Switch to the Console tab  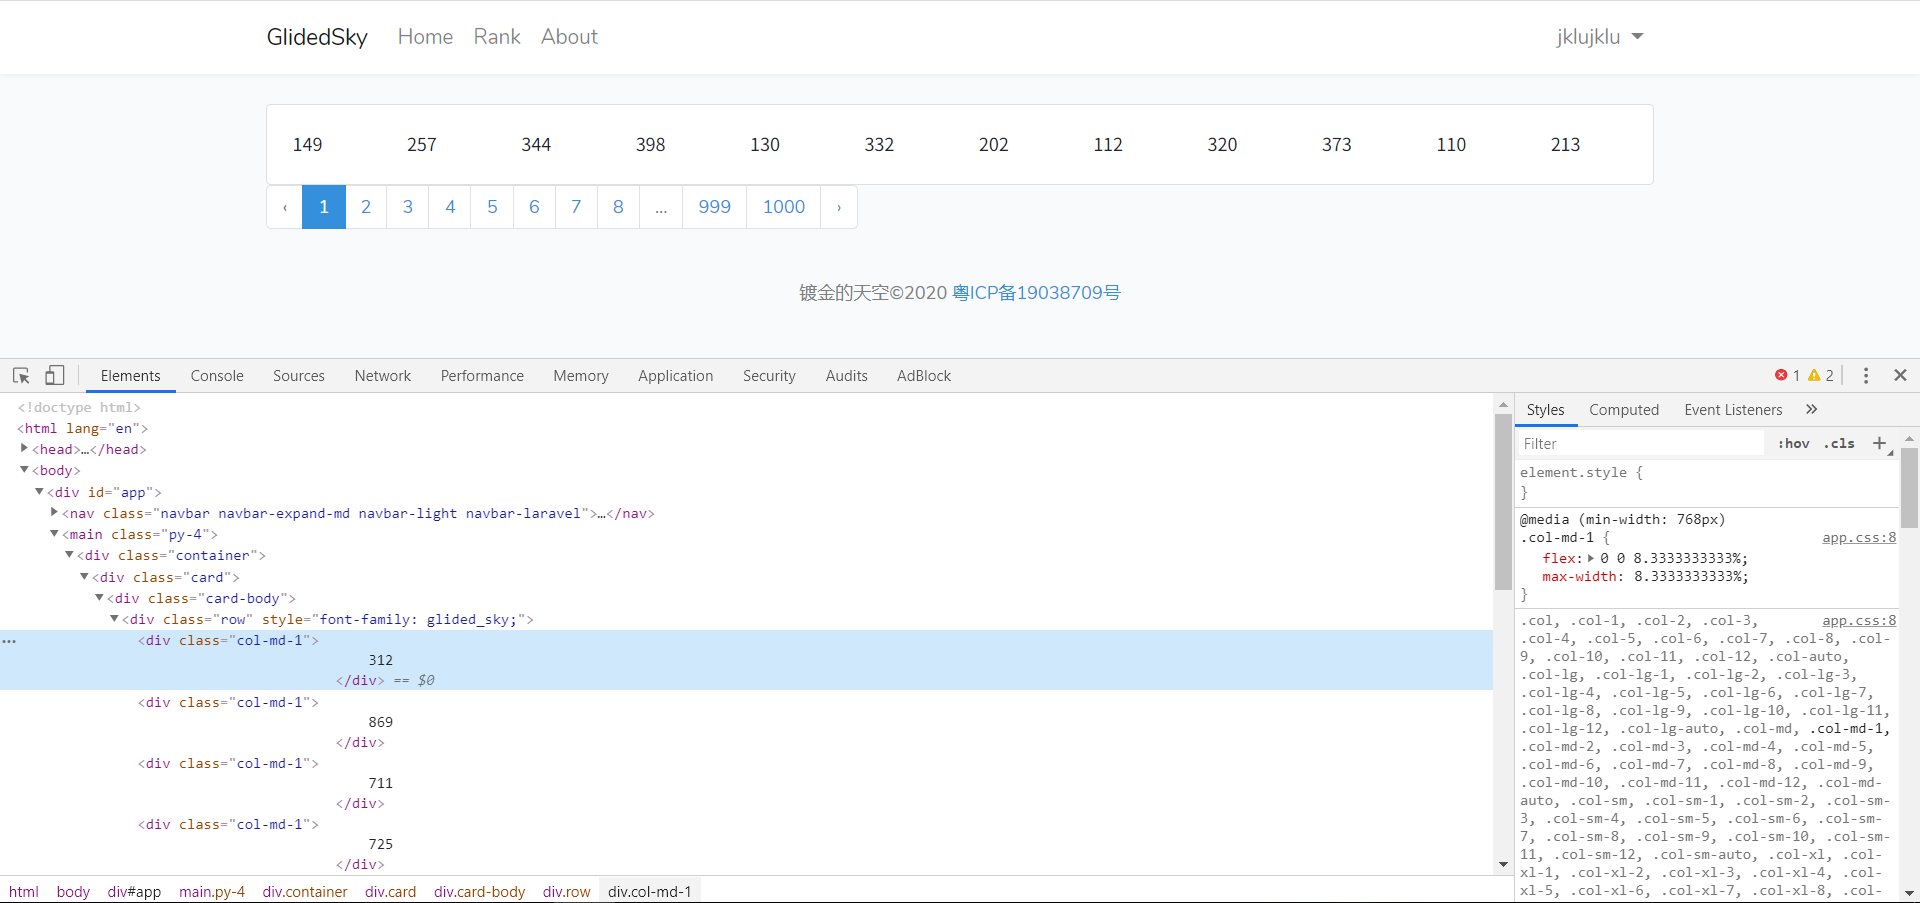coord(217,376)
